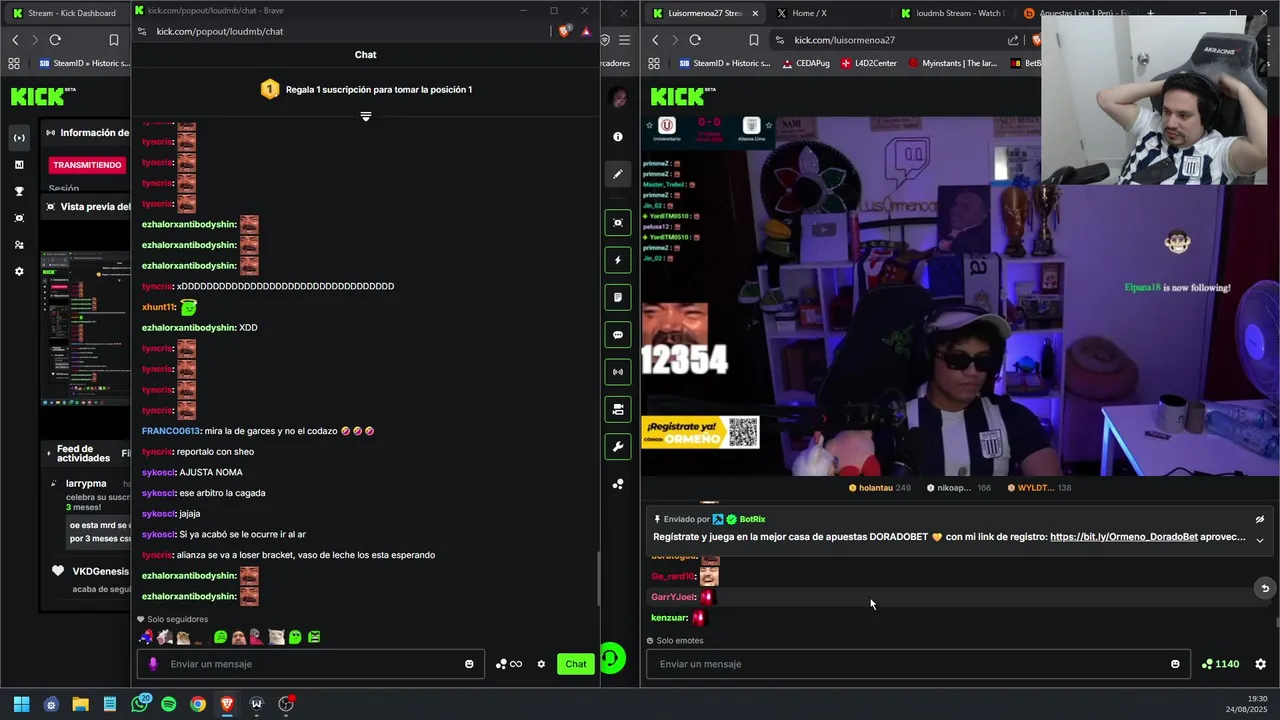Open the bit.ly Ormeno_DoradoBet link
Viewport: 1280px width, 720px height.
[x=1124, y=537]
